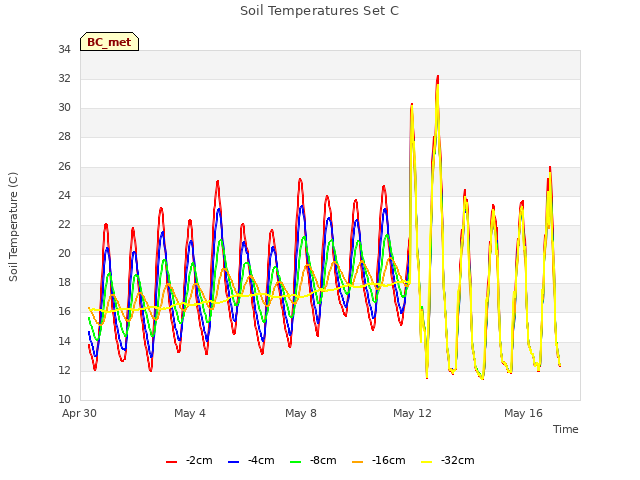Click the 12 y-axis tick label
This screenshot has width=640, height=480.
click(64, 371)
